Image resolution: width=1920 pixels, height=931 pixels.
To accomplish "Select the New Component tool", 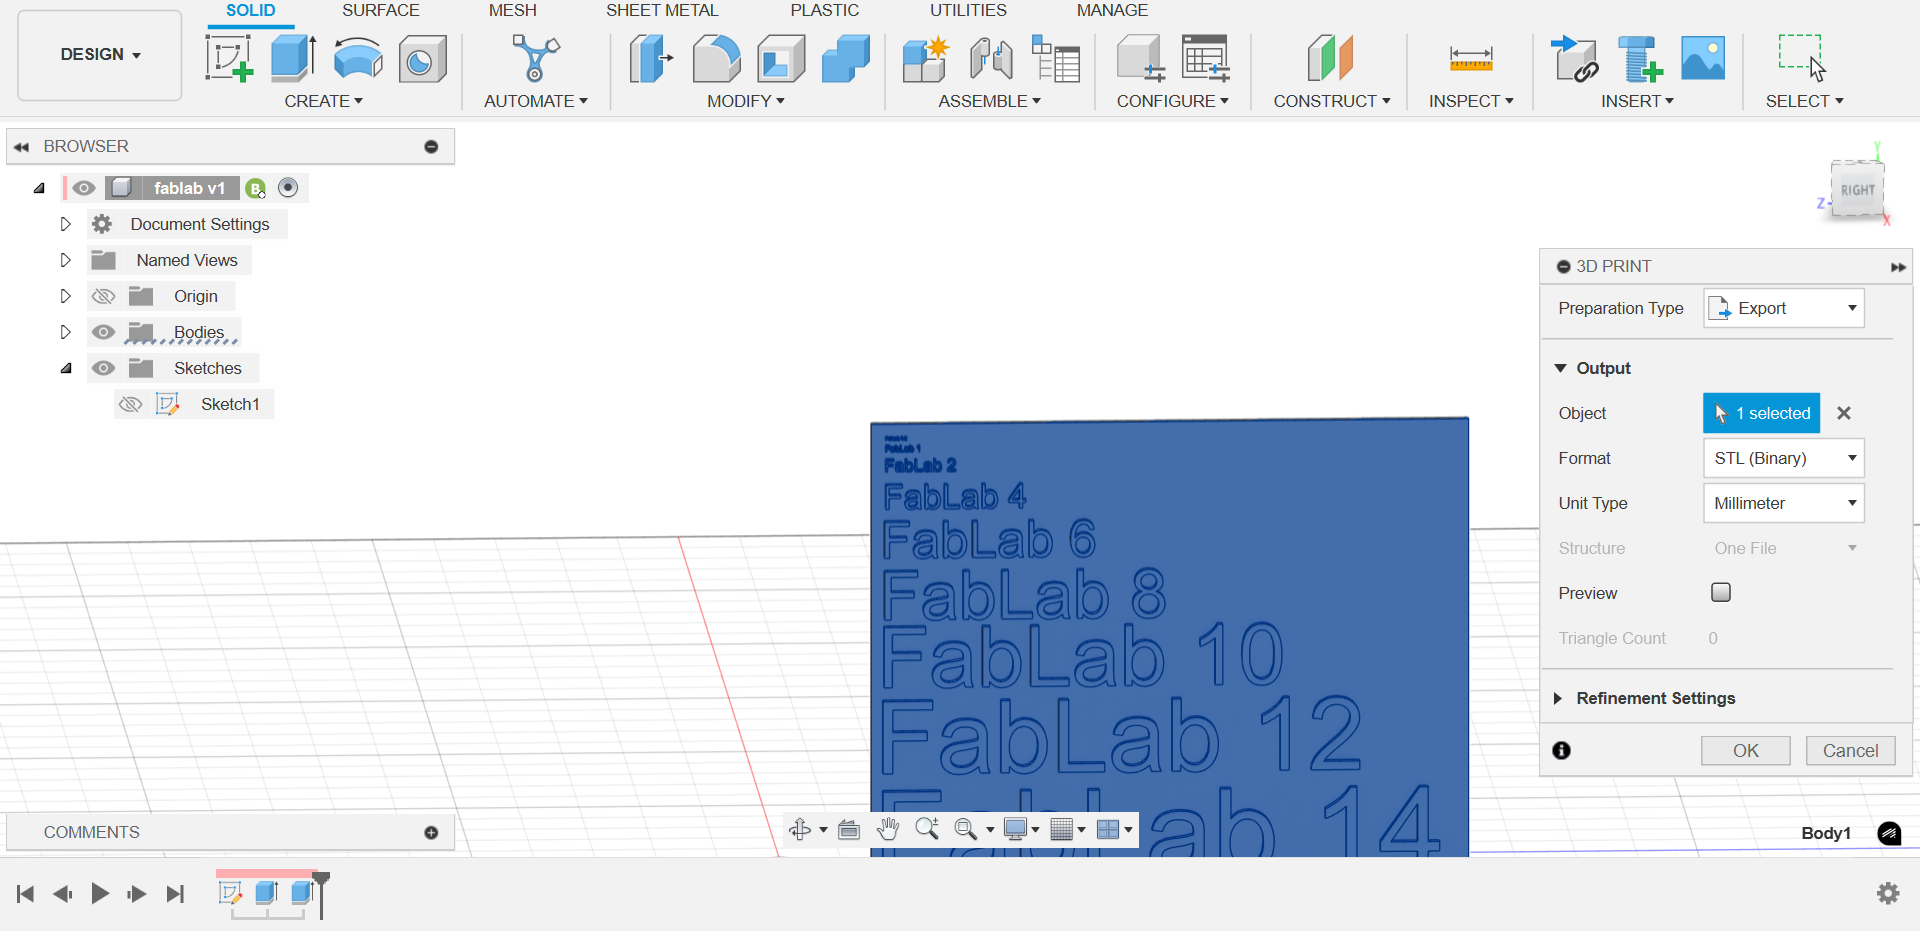I will pyautogui.click(x=925, y=58).
